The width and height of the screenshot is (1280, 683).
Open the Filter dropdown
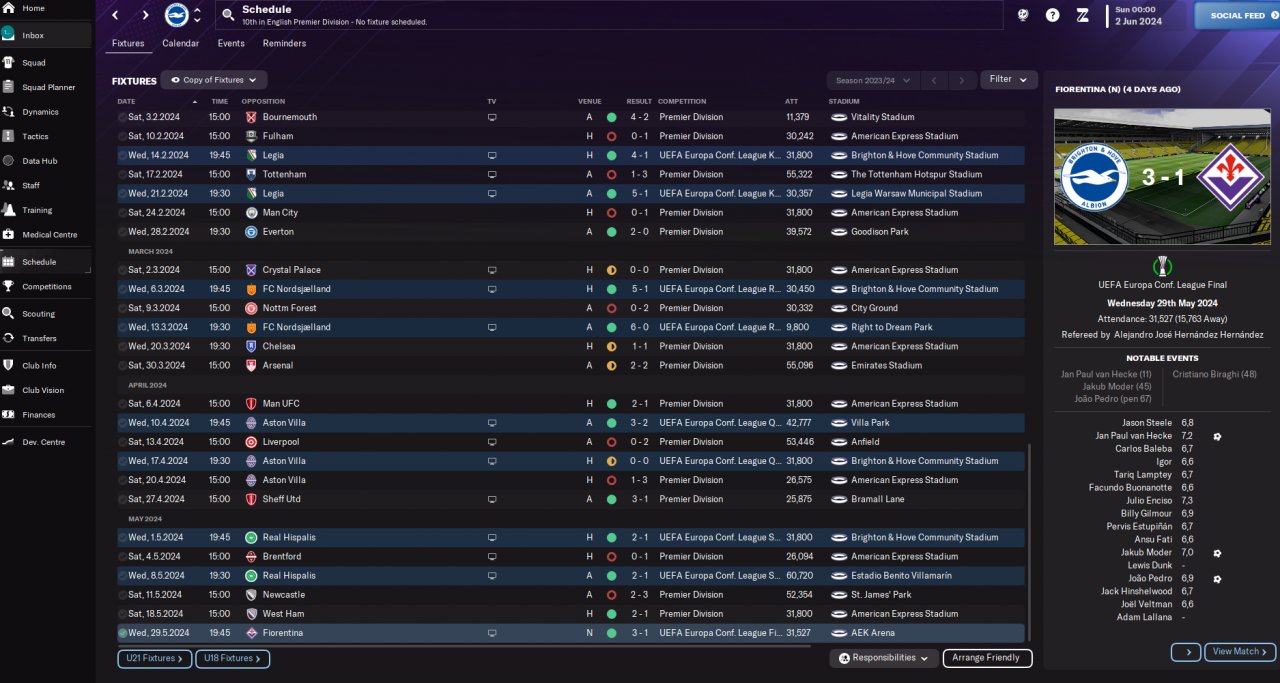pos(1008,79)
